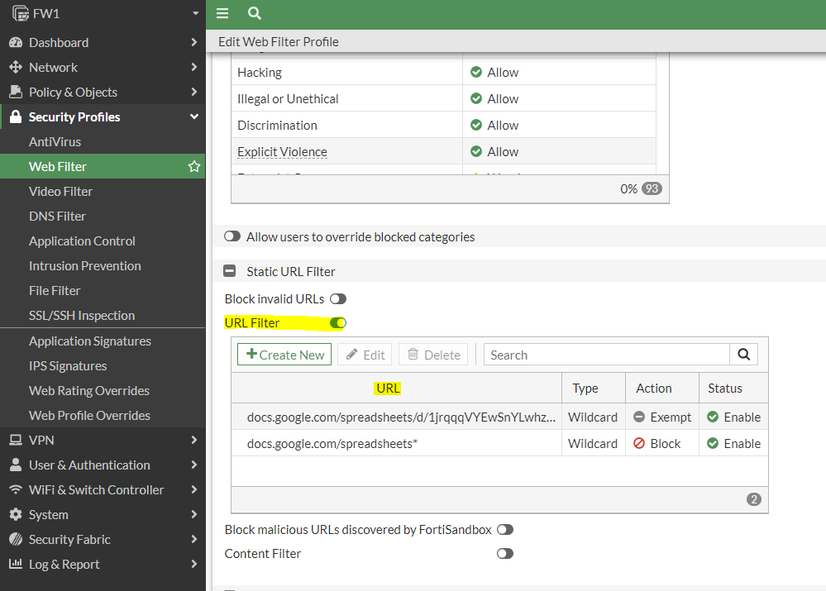Click the star icon next to Web Filter
The height and width of the screenshot is (591, 826).
pos(194,167)
